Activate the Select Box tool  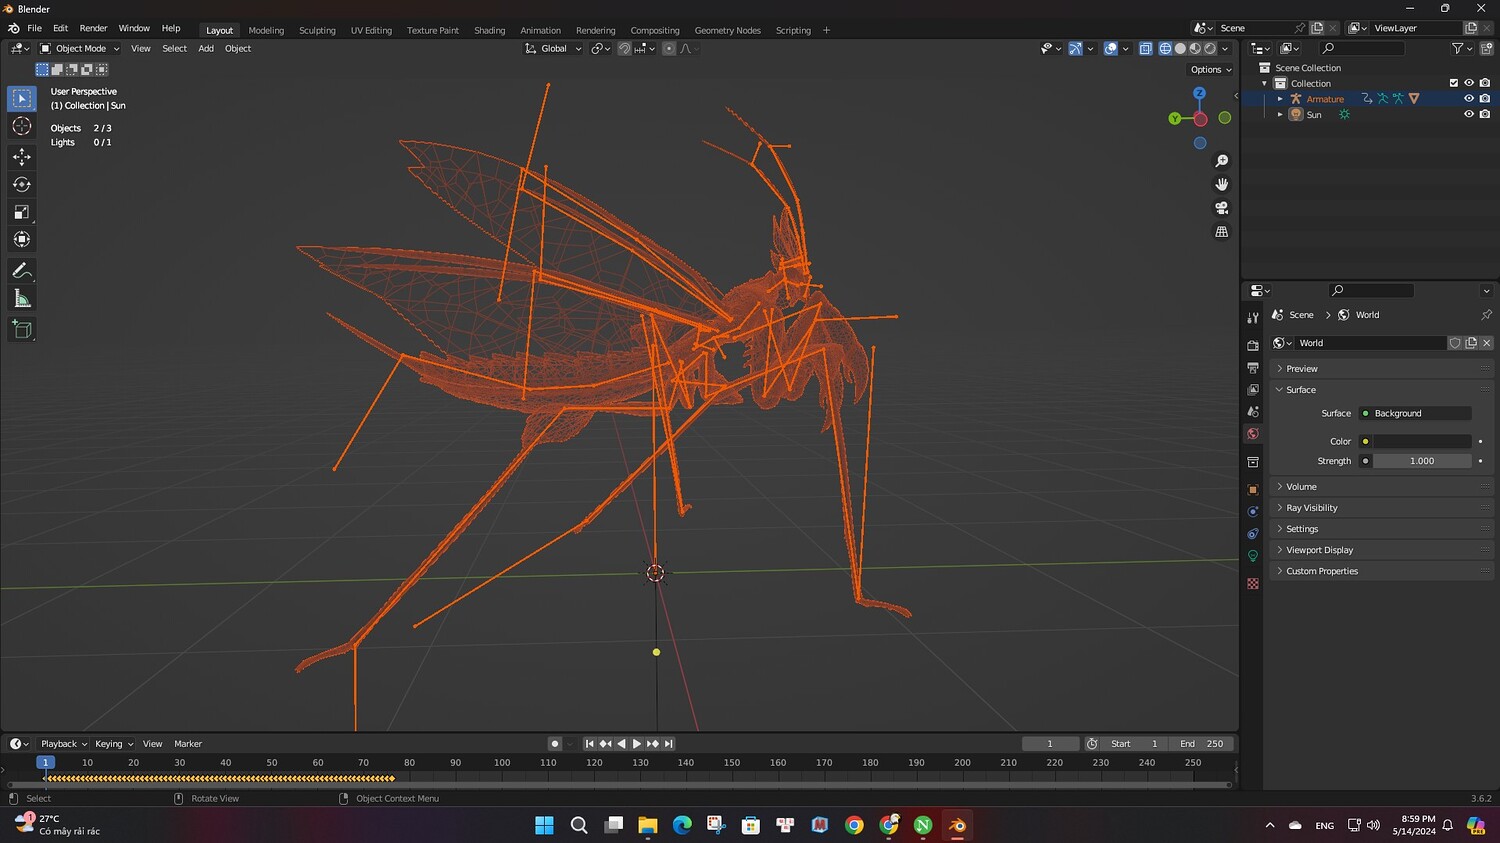pos(22,98)
